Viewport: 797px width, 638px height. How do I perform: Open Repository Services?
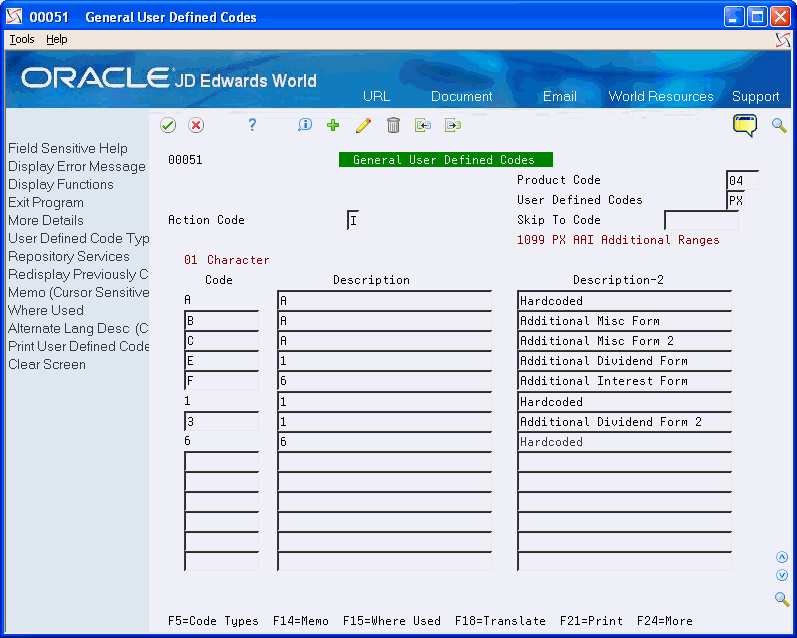coord(69,256)
